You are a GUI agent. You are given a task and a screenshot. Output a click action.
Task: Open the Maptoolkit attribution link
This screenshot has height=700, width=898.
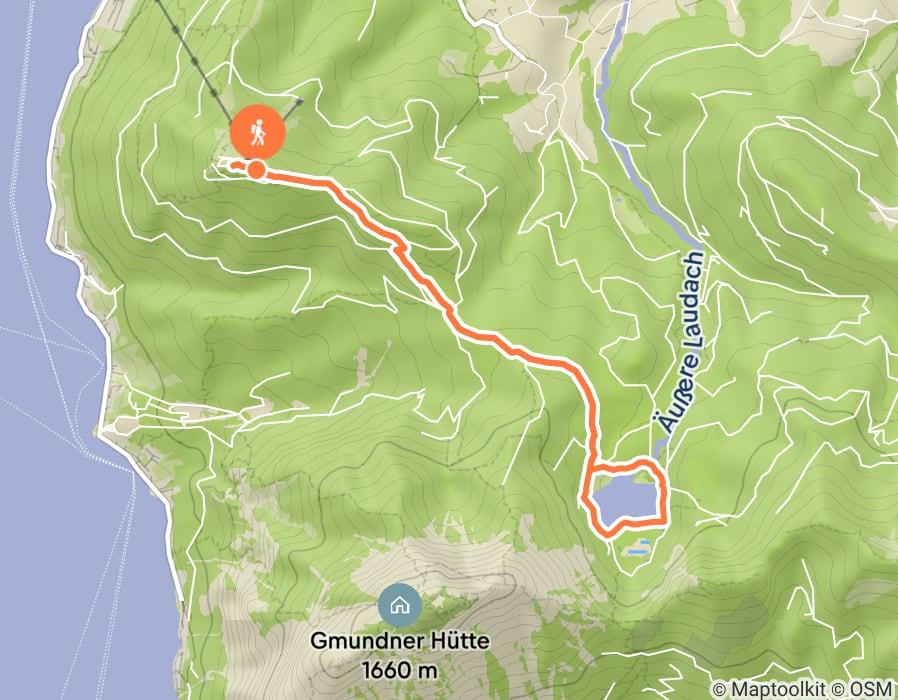[776, 689]
